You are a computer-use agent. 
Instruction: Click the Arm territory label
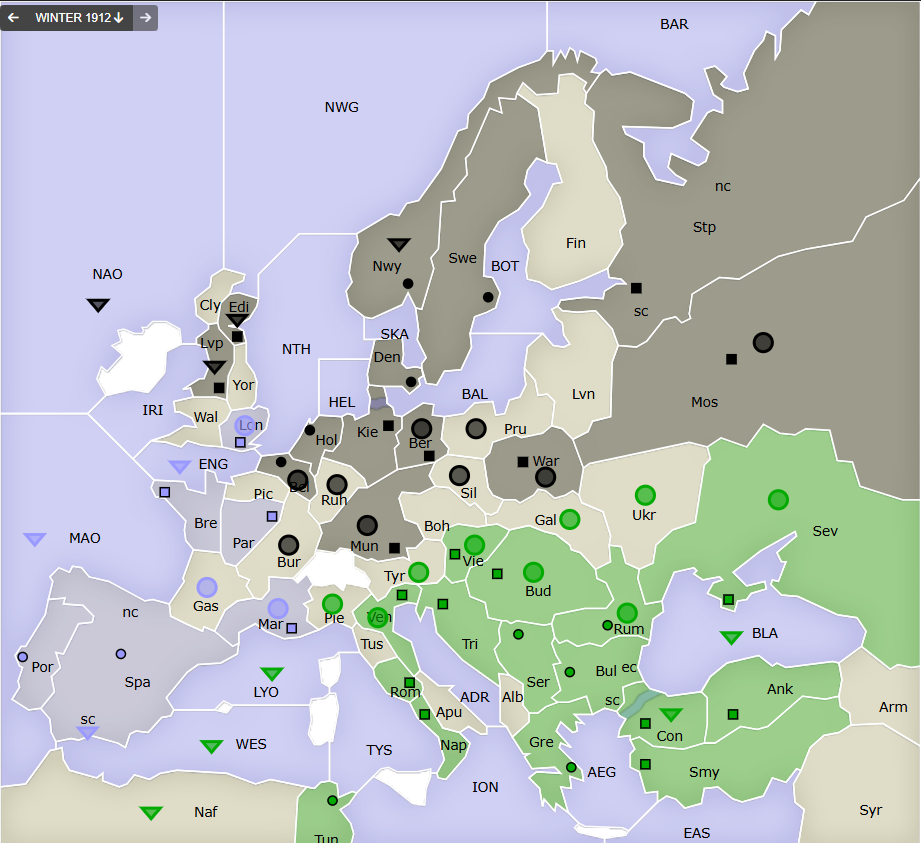coord(893,707)
